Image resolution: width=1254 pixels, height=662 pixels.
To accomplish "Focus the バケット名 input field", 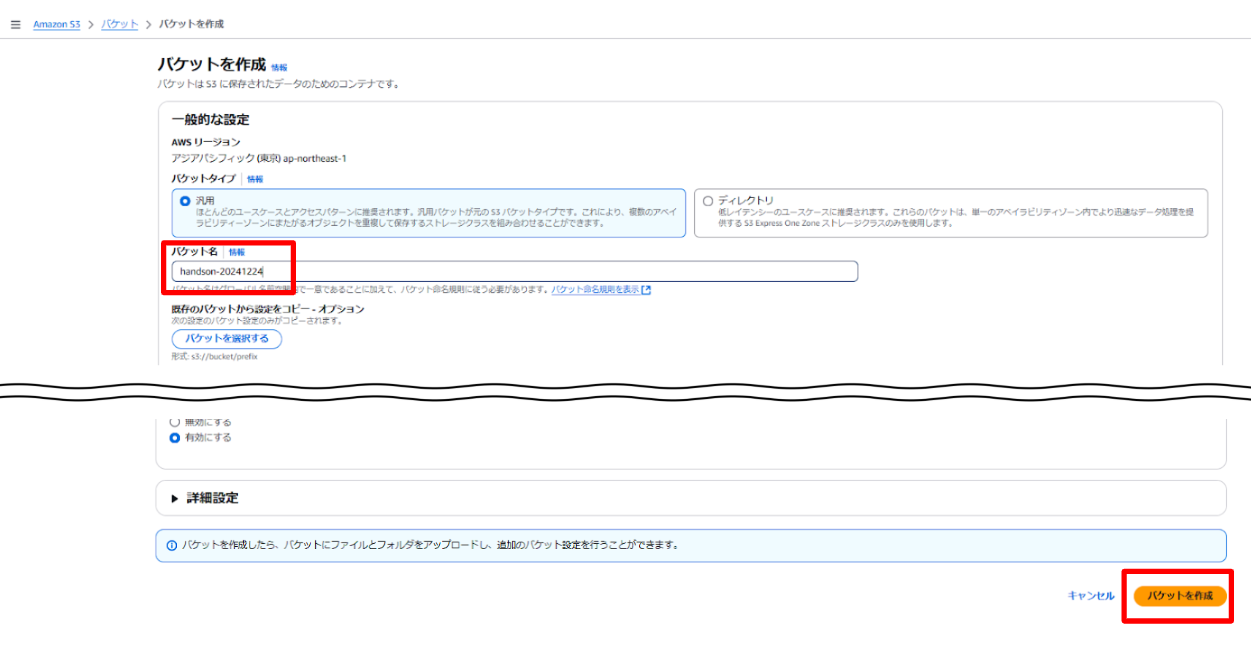I will coord(514,271).
